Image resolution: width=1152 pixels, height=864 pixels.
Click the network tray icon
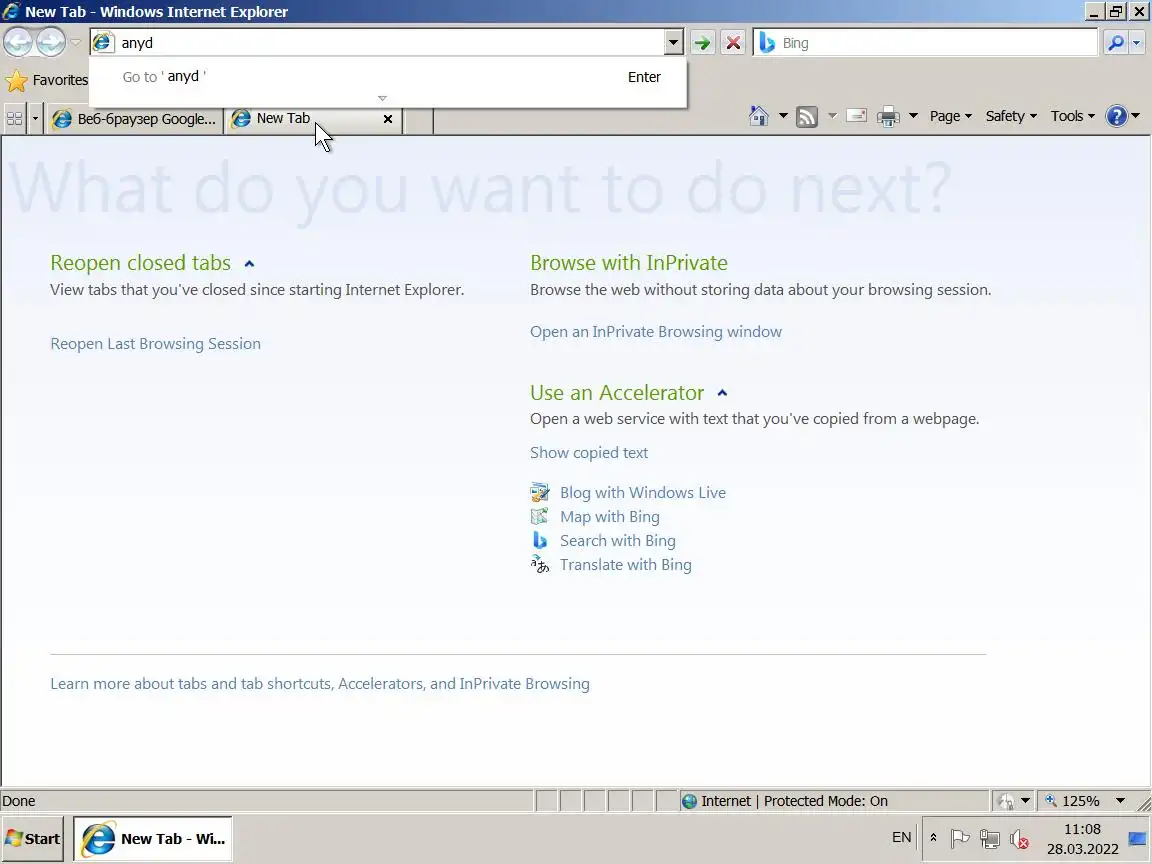(990, 838)
